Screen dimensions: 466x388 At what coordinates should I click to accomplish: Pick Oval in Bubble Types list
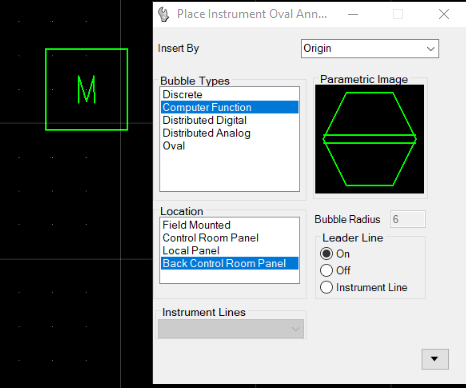pos(229,146)
